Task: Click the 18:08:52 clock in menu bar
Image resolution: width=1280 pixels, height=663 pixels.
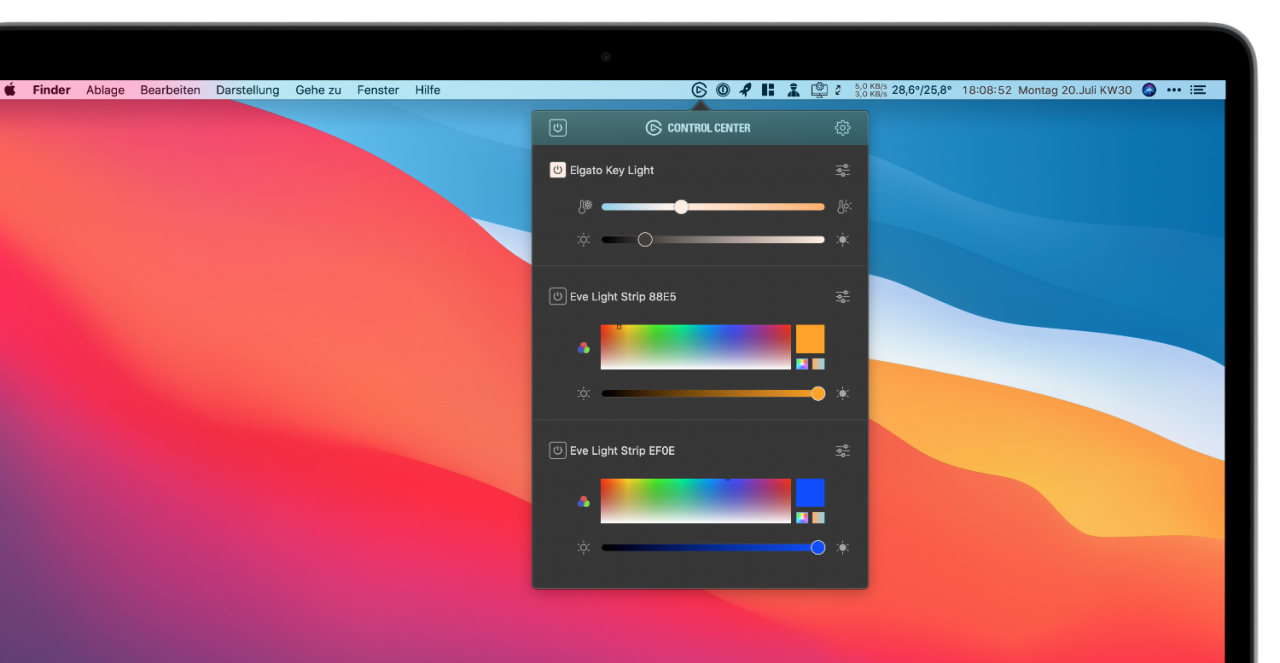Action: 987,90
